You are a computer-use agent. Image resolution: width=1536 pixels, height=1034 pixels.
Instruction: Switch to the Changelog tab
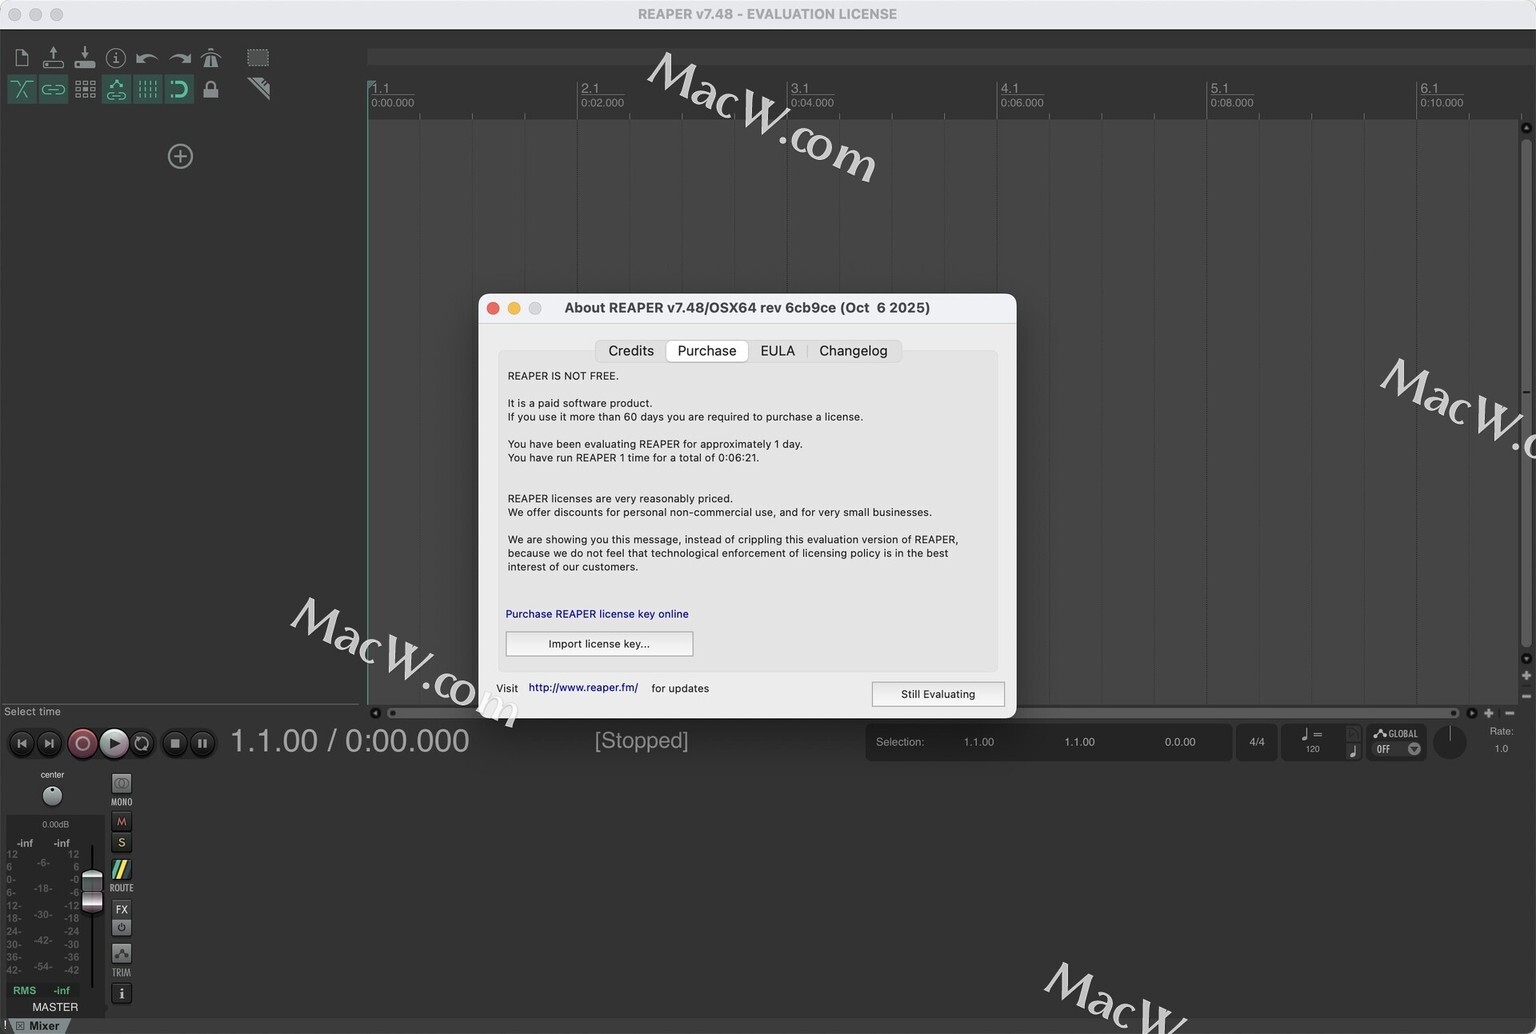tap(853, 351)
